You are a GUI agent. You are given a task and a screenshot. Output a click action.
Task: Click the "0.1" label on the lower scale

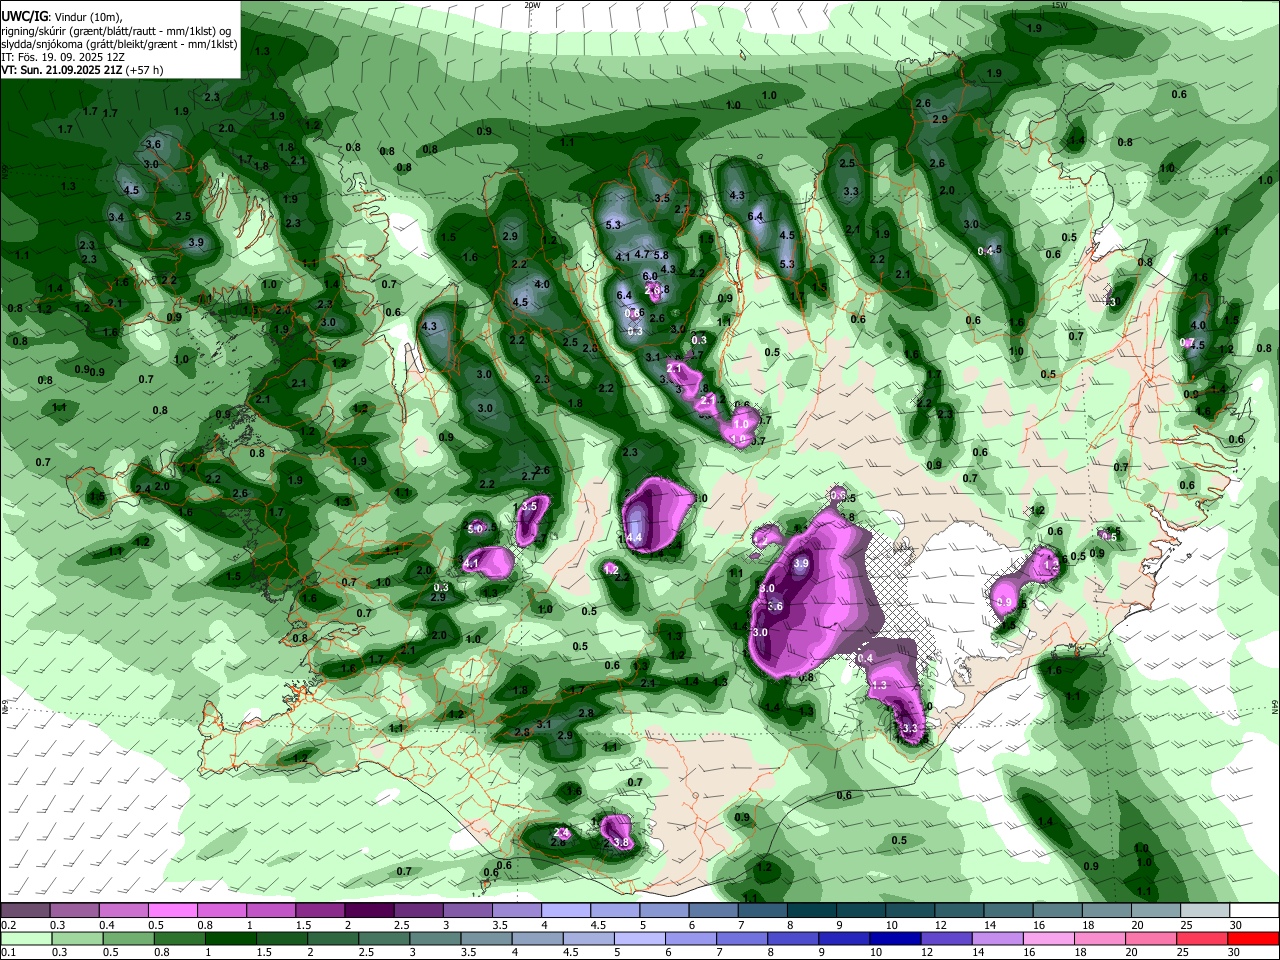coord(8,952)
